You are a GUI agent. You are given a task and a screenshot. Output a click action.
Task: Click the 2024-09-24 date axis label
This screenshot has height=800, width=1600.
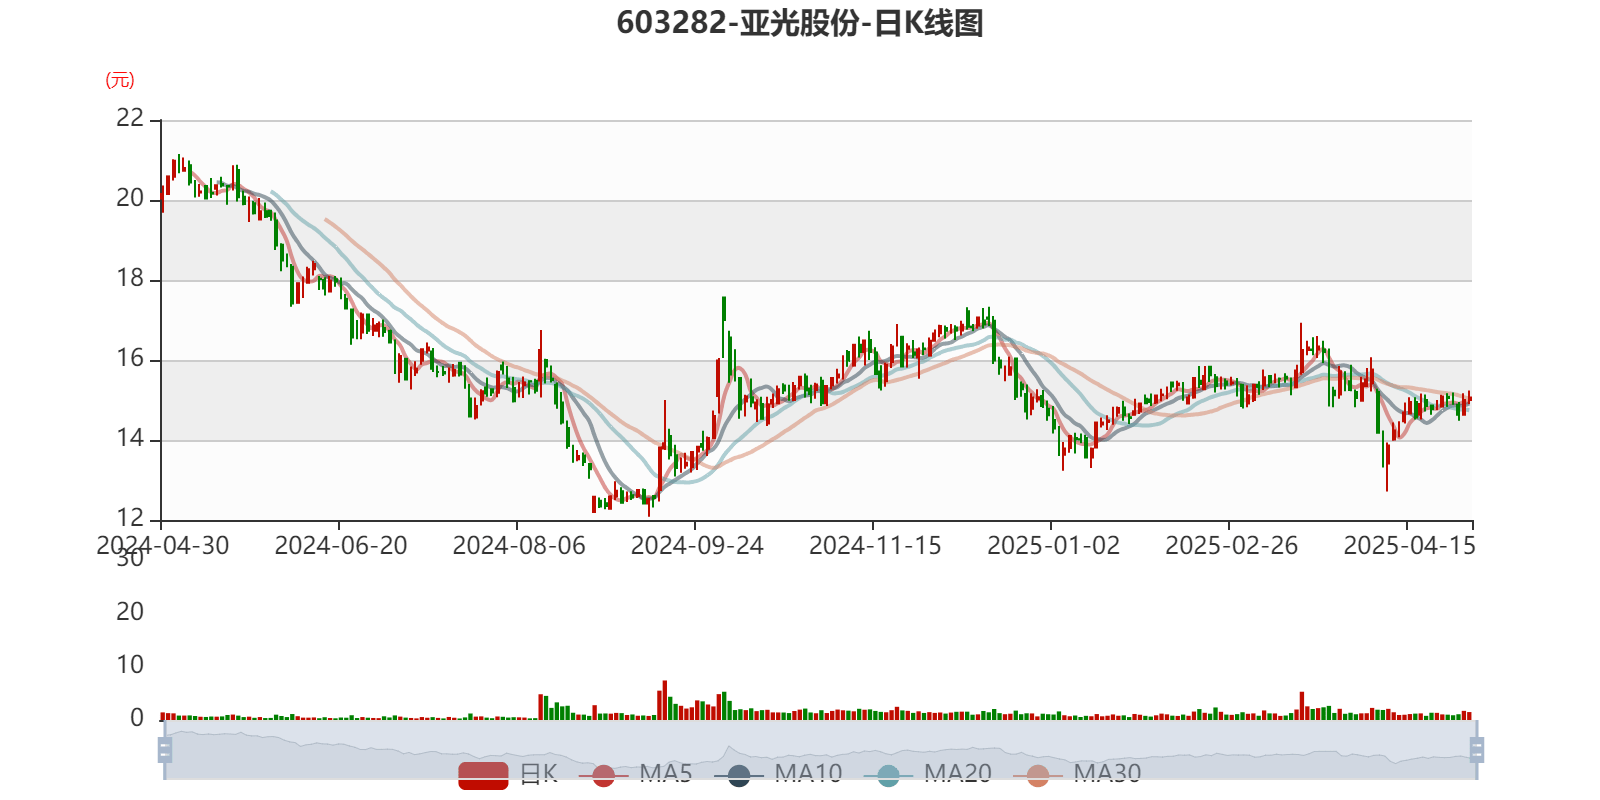pos(697,546)
